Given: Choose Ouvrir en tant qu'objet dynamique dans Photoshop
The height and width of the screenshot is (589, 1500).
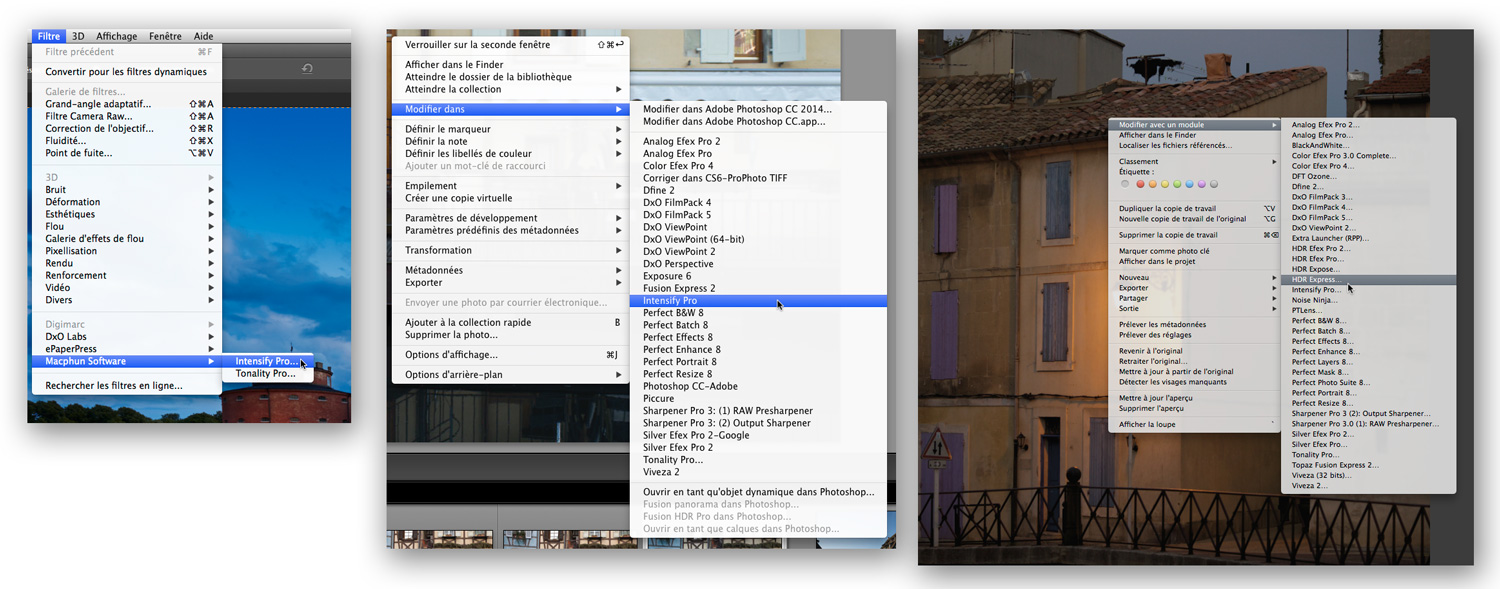Looking at the screenshot, I should point(758,492).
